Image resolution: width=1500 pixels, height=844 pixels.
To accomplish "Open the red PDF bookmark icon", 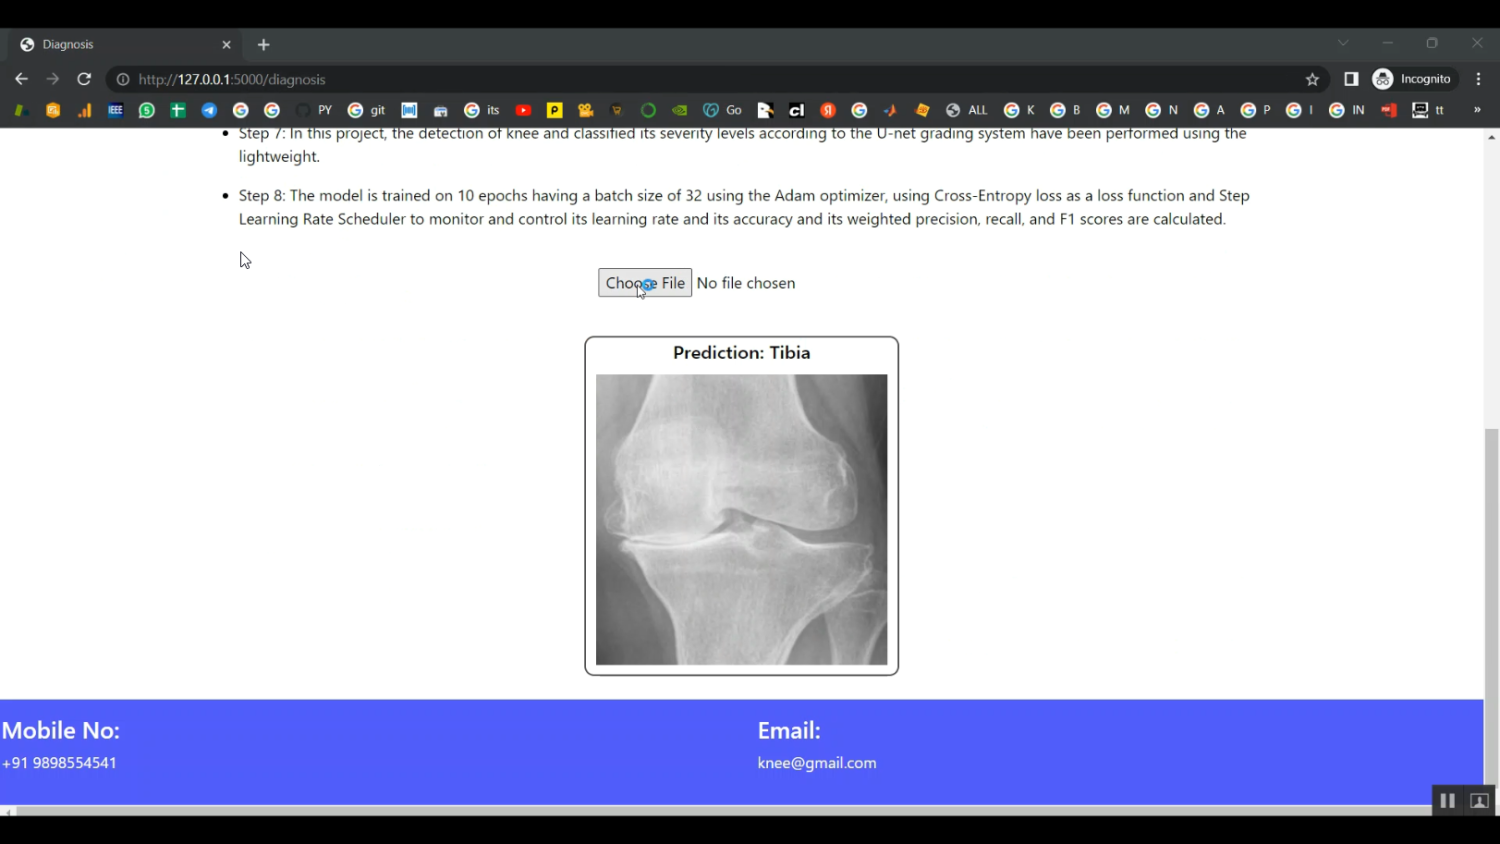I will [1389, 110].
